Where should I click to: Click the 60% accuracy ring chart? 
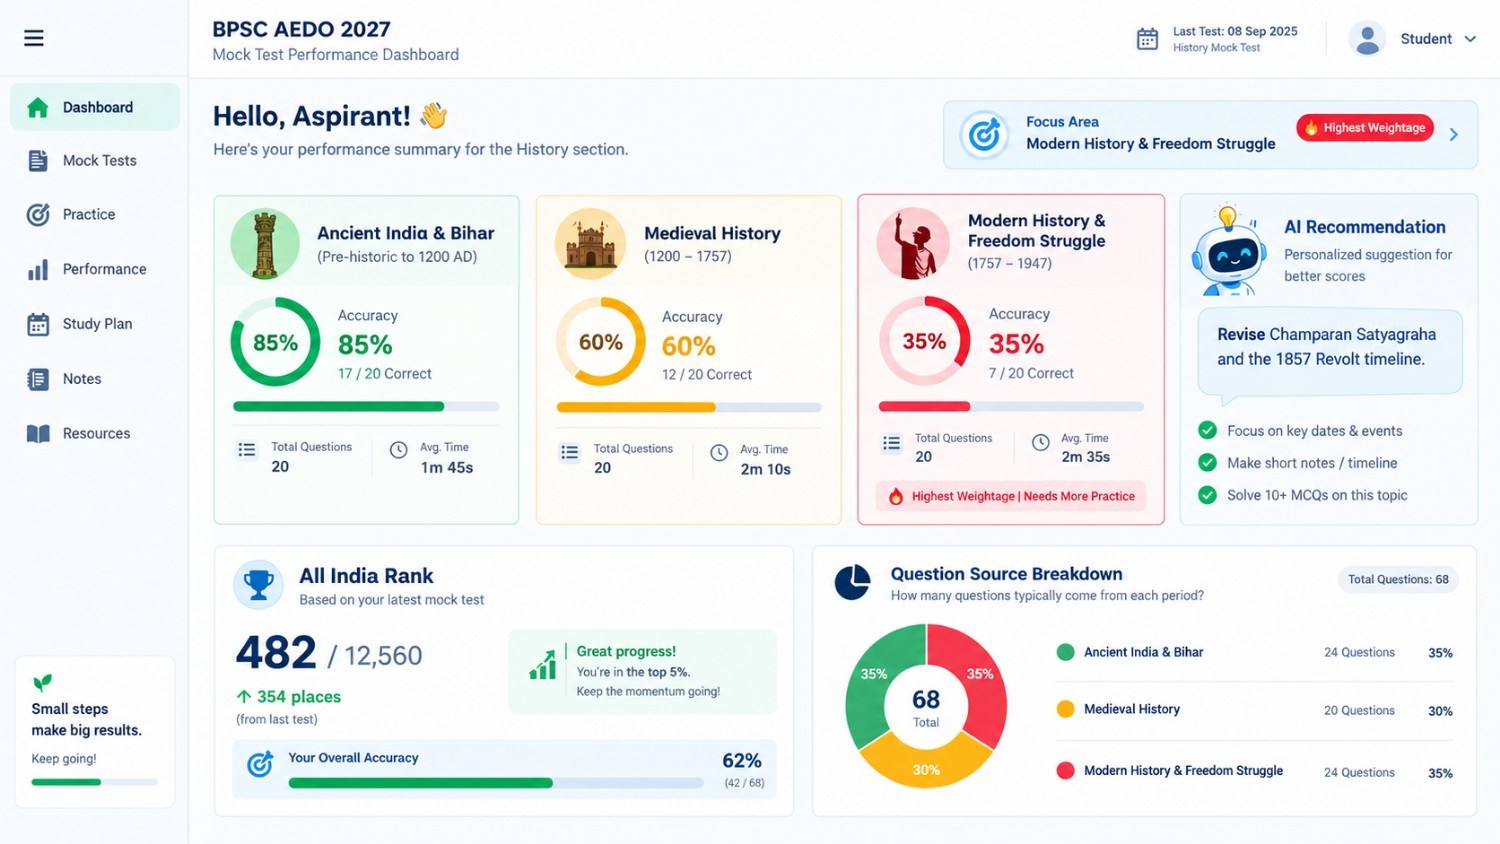tap(600, 342)
